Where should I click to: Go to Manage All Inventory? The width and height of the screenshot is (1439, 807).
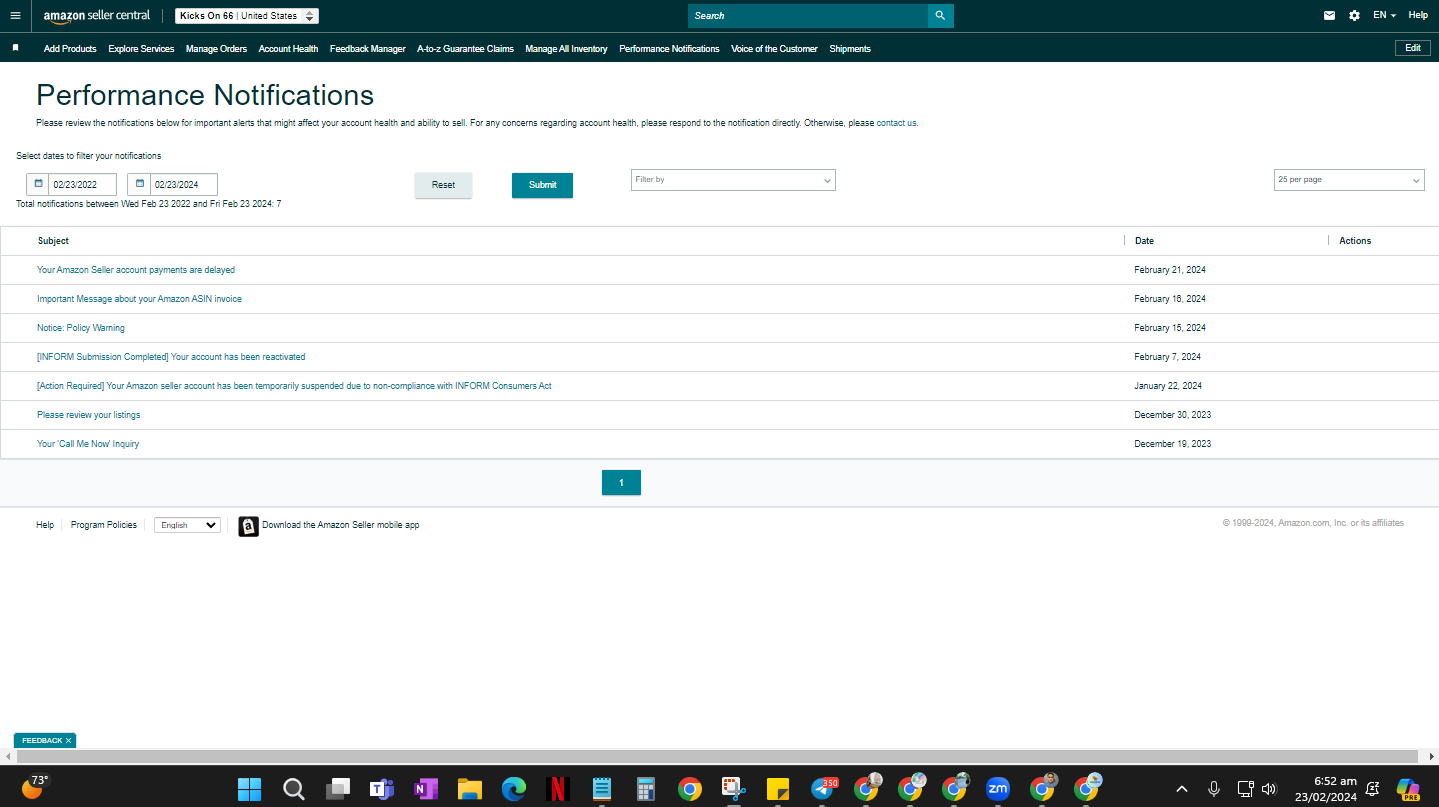[566, 49]
